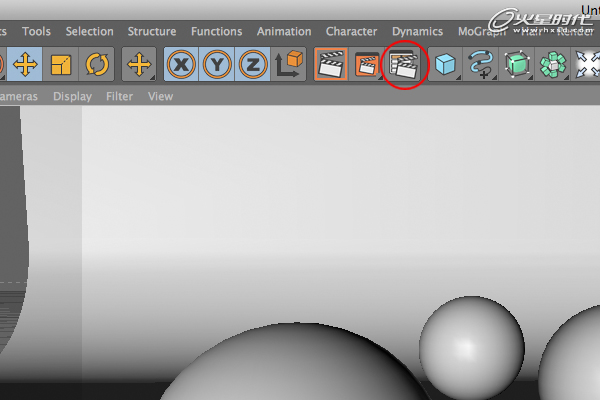
Task: Select the Move tool
Action: tap(24, 66)
